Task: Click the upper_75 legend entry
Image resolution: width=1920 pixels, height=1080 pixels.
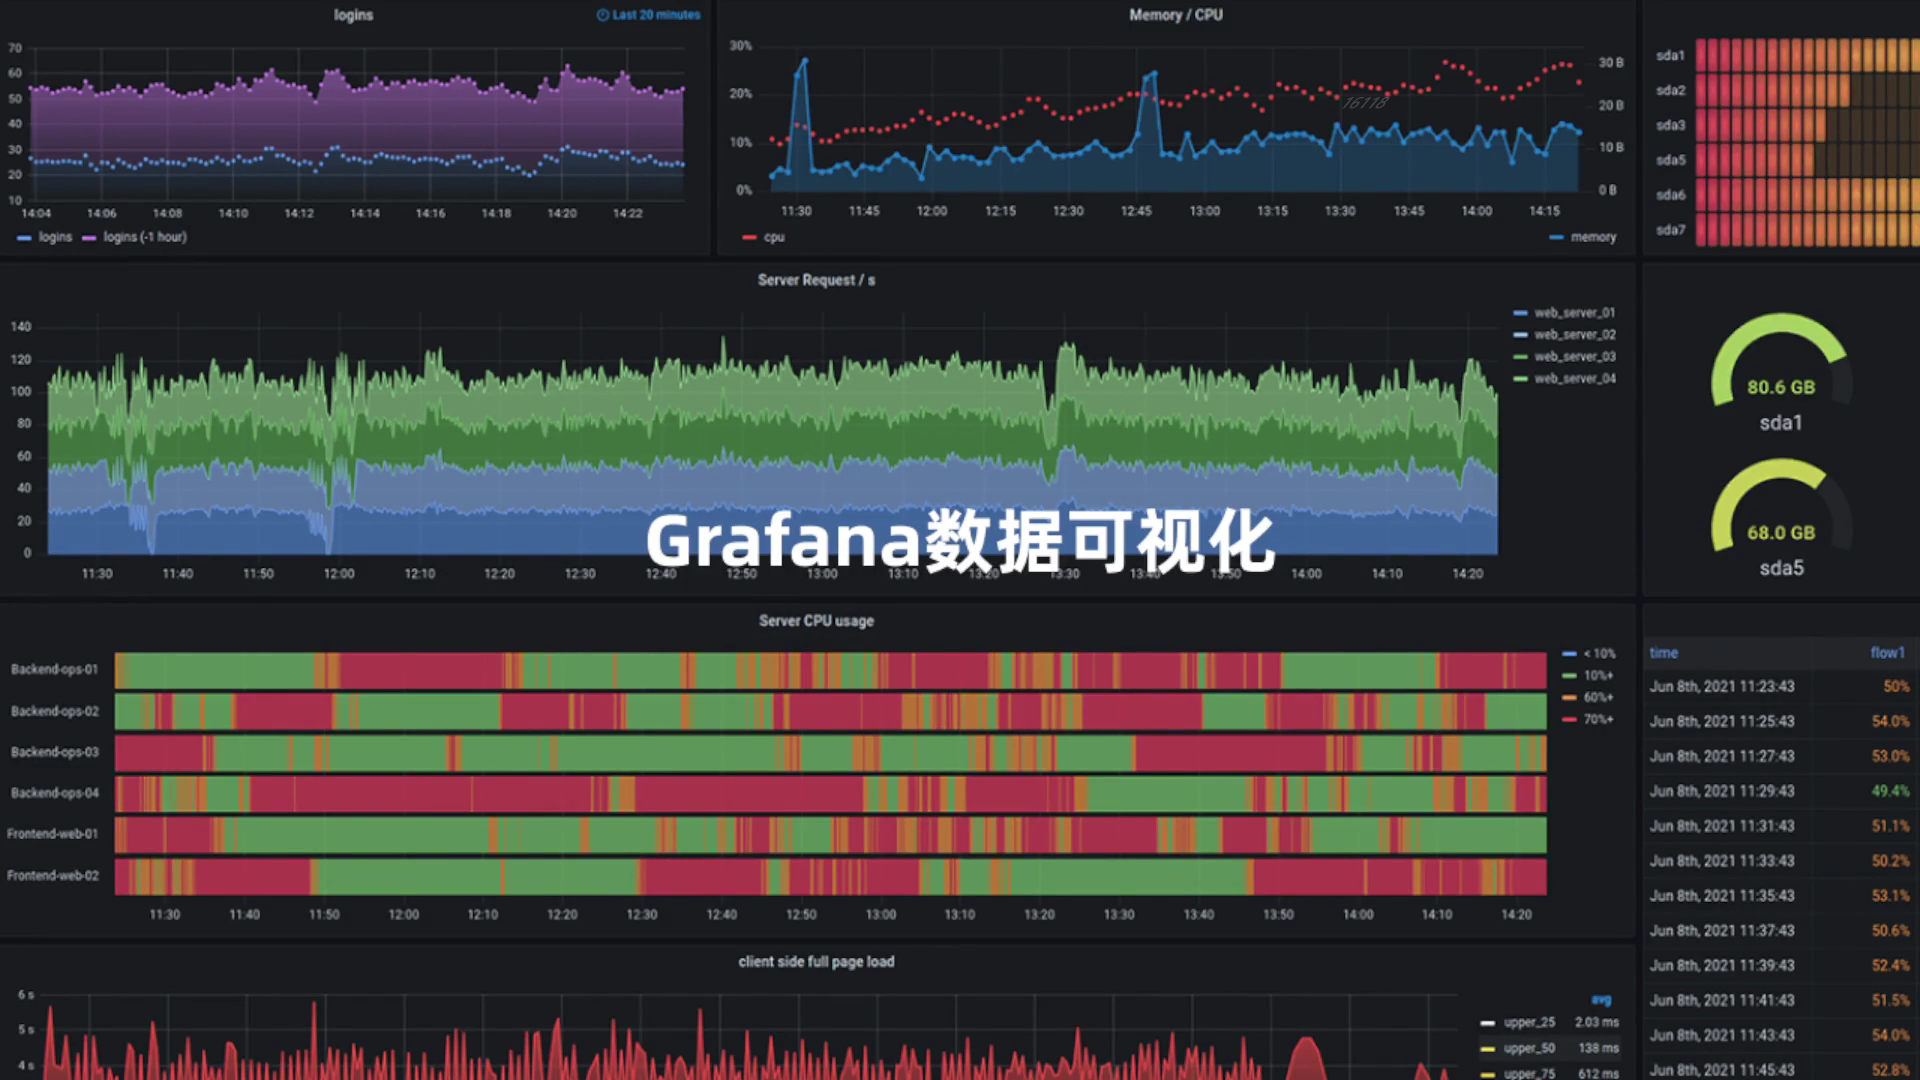Action: coord(1518,1073)
